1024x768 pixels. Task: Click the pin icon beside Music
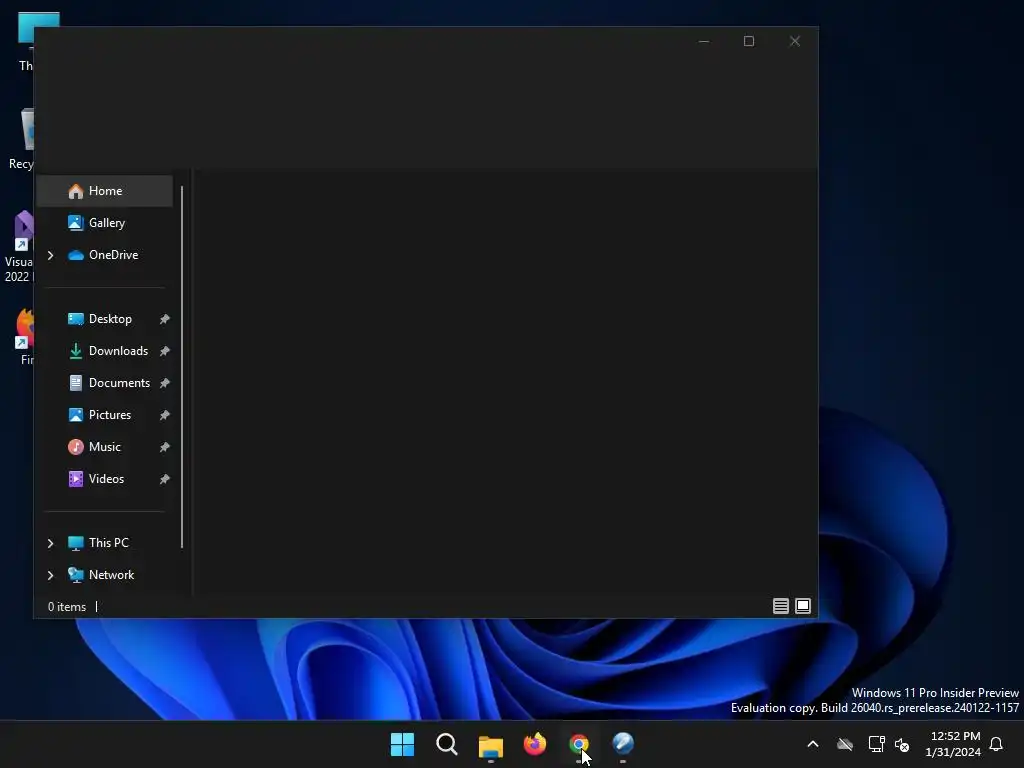(165, 447)
